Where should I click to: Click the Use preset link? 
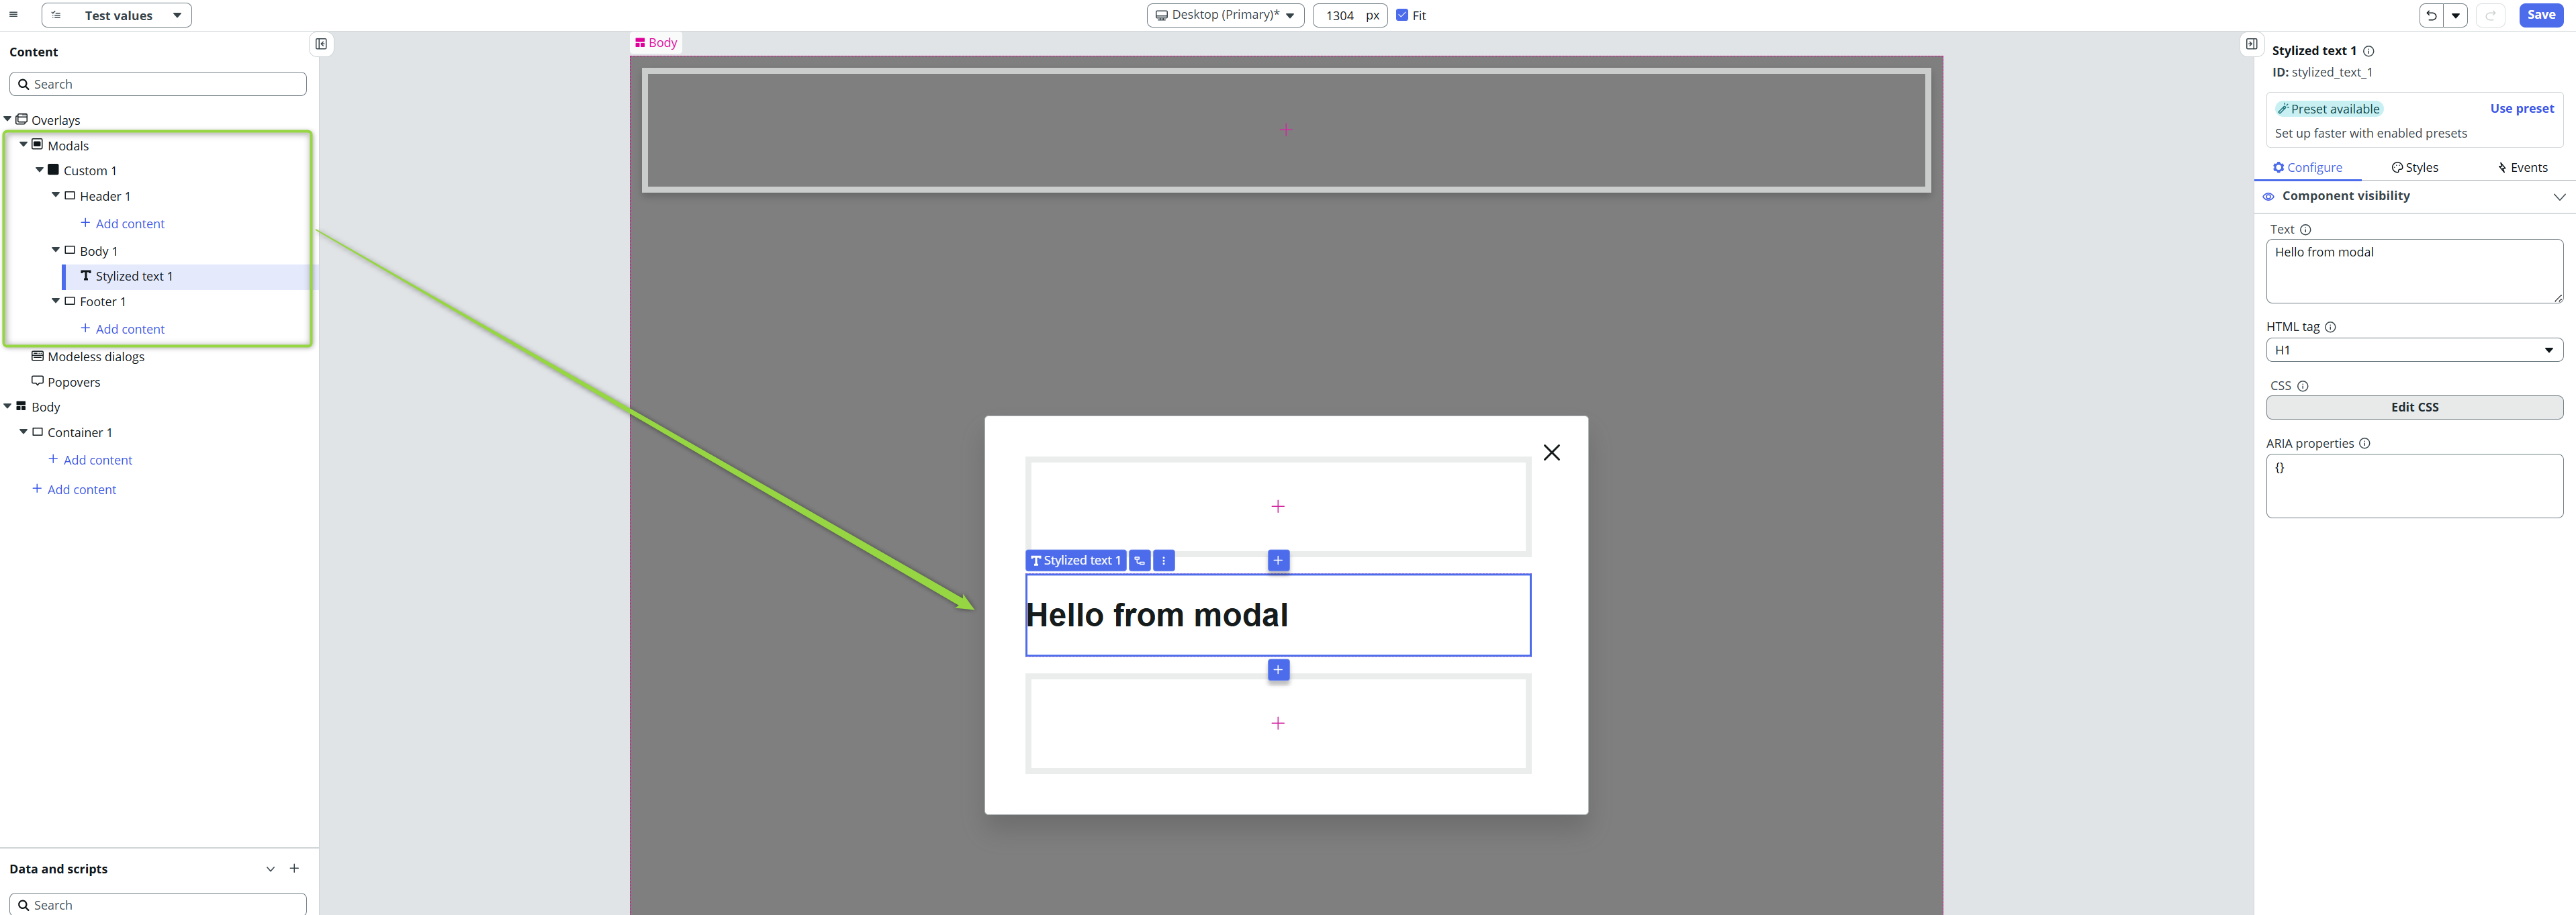coord(2521,109)
